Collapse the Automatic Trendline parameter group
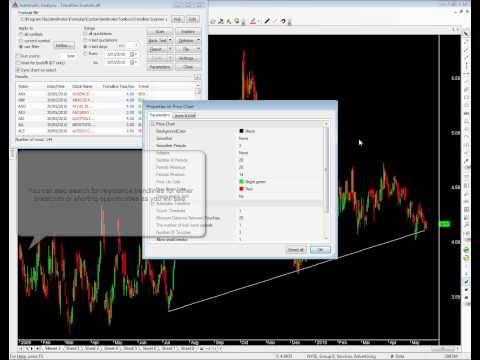The image size is (480, 360). coord(153,203)
